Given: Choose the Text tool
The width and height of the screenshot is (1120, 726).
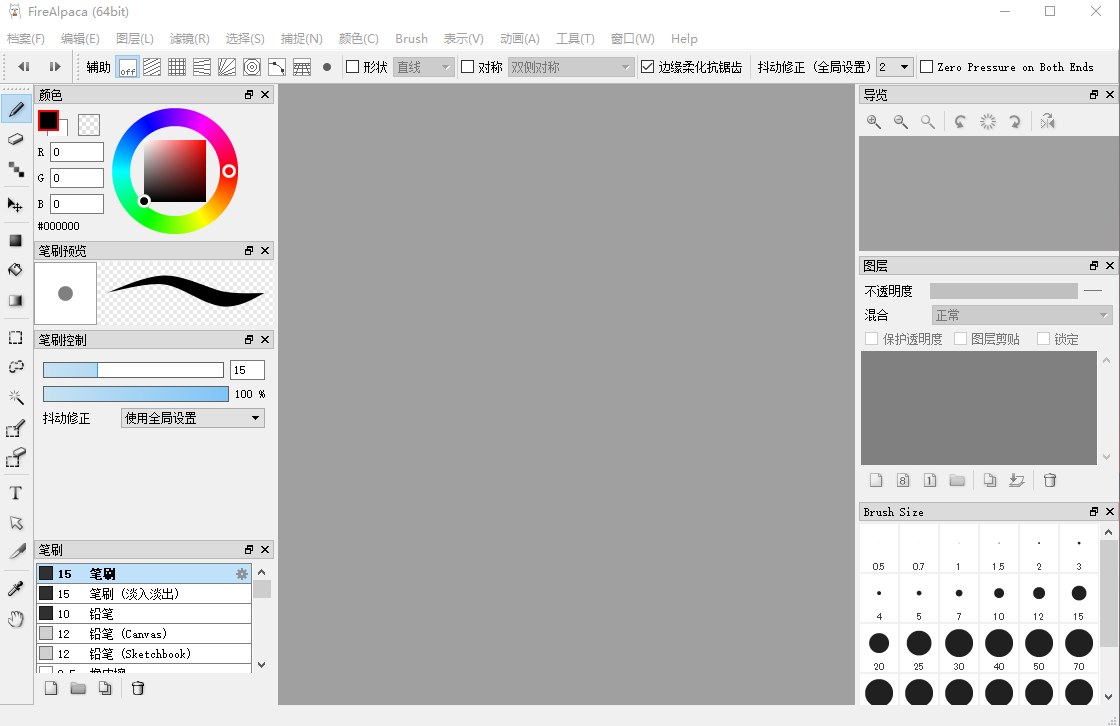Looking at the screenshot, I should (16, 493).
